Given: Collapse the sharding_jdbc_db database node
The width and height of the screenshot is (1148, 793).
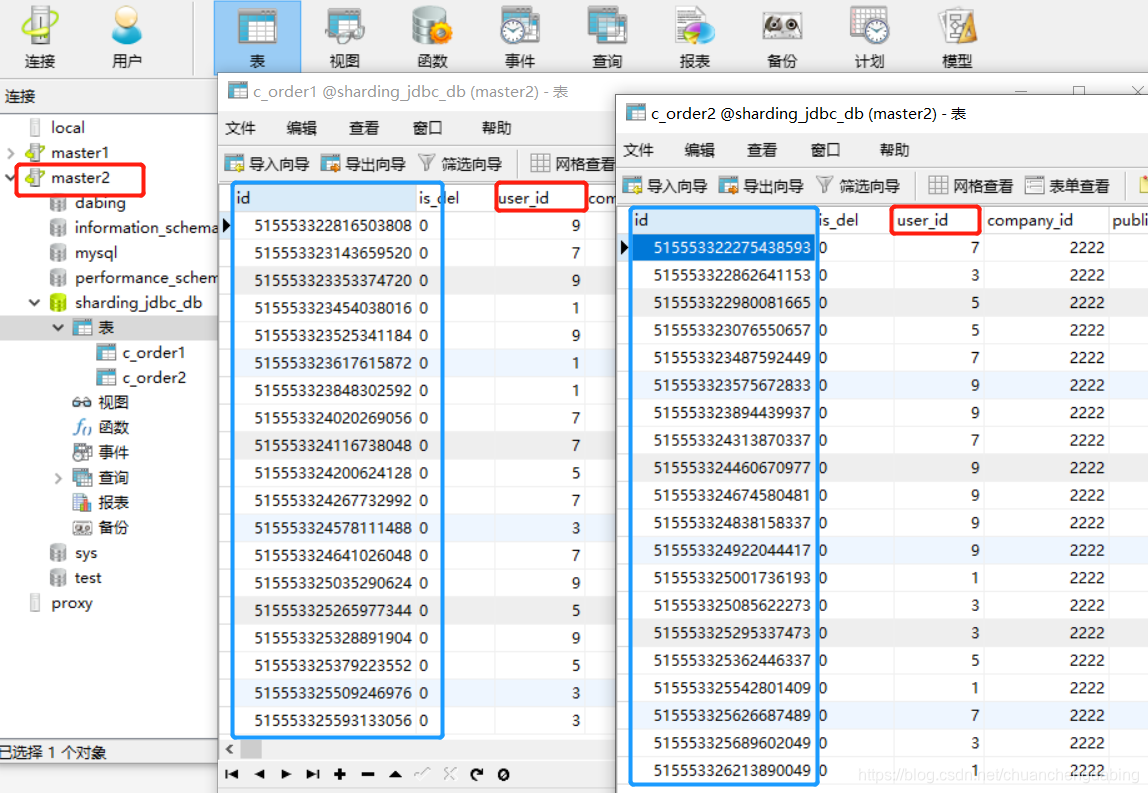Looking at the screenshot, I should click(x=34, y=302).
